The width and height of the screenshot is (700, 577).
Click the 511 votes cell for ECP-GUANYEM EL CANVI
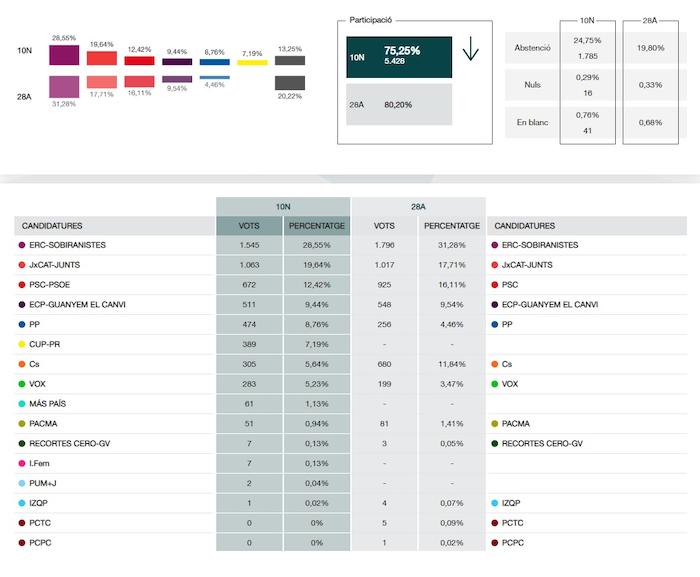tap(249, 305)
